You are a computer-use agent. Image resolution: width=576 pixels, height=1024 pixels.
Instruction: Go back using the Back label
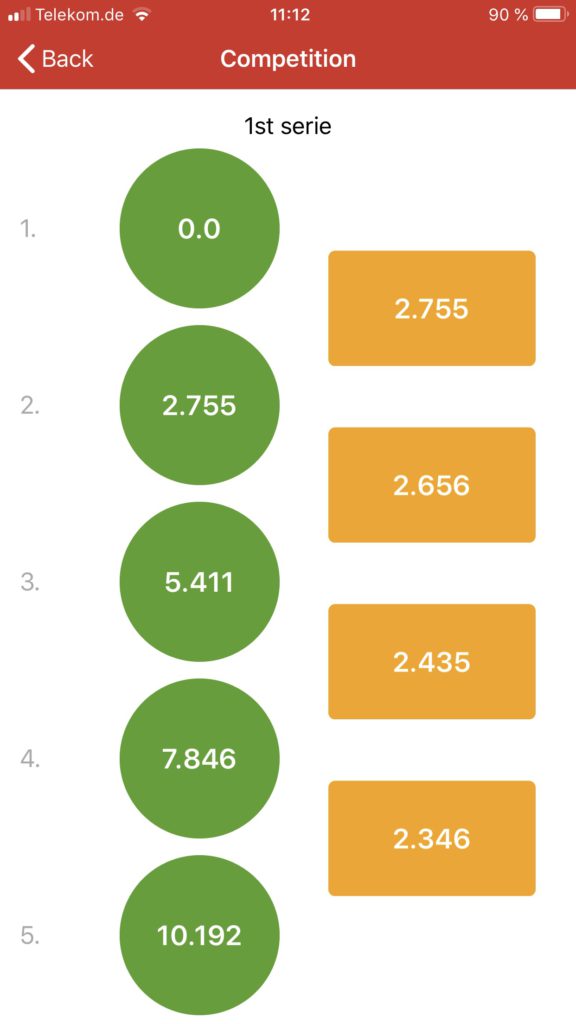click(x=67, y=59)
